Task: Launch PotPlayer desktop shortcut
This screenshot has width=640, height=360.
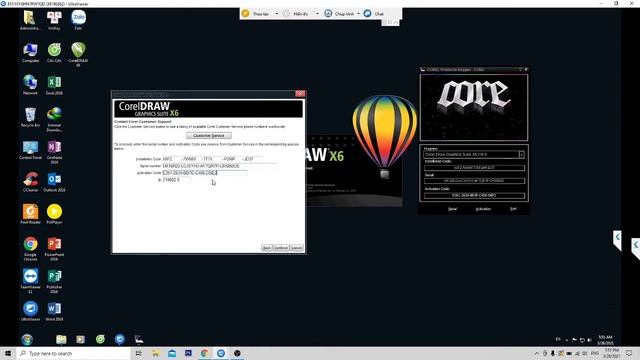Action: click(54, 214)
